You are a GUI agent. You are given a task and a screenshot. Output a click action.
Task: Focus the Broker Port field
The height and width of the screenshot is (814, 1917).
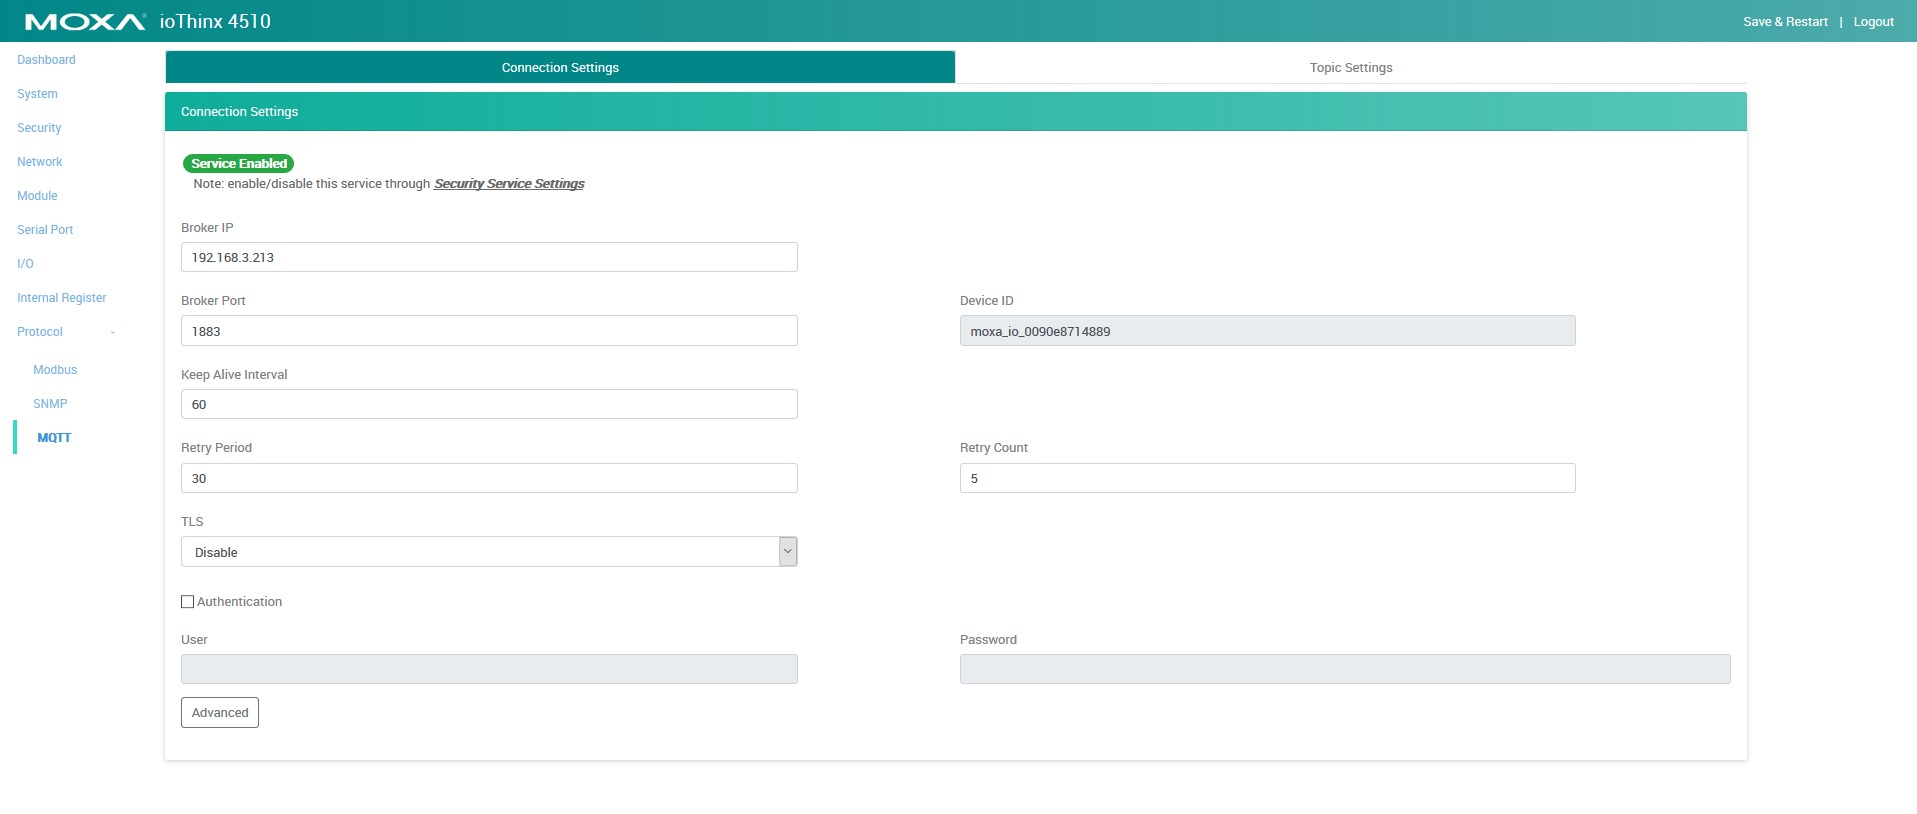pos(489,331)
